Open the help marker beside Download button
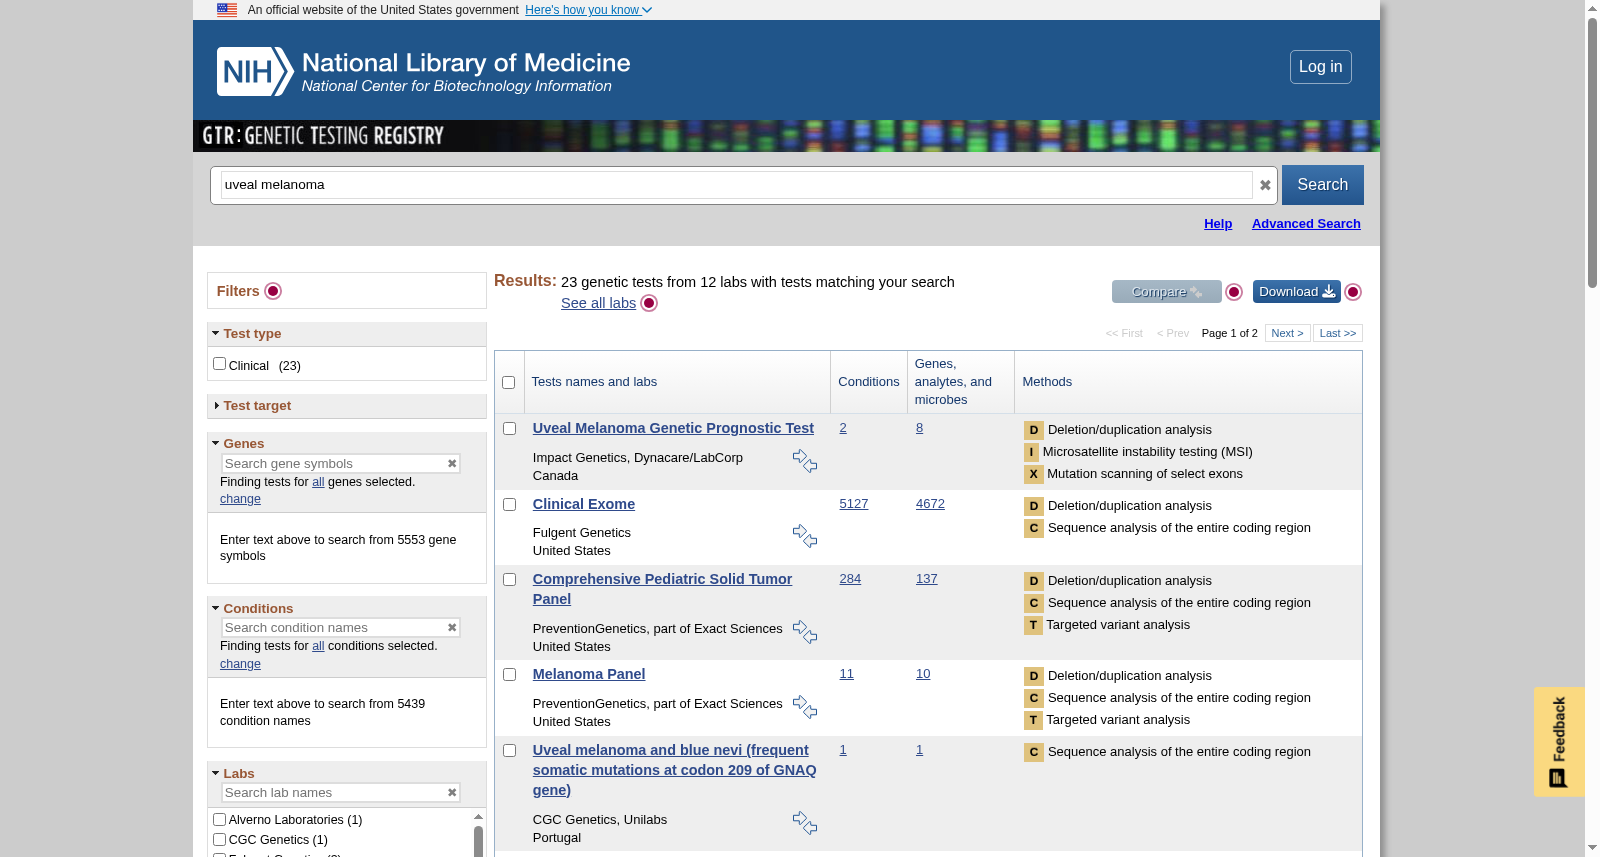This screenshot has width=1600, height=857. [x=1353, y=292]
